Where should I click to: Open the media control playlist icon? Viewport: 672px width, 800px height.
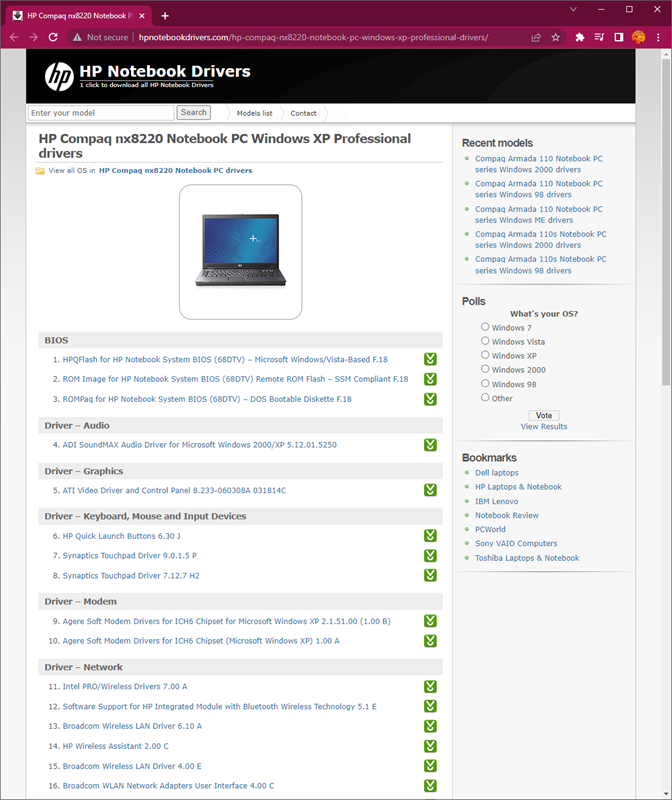click(x=599, y=37)
